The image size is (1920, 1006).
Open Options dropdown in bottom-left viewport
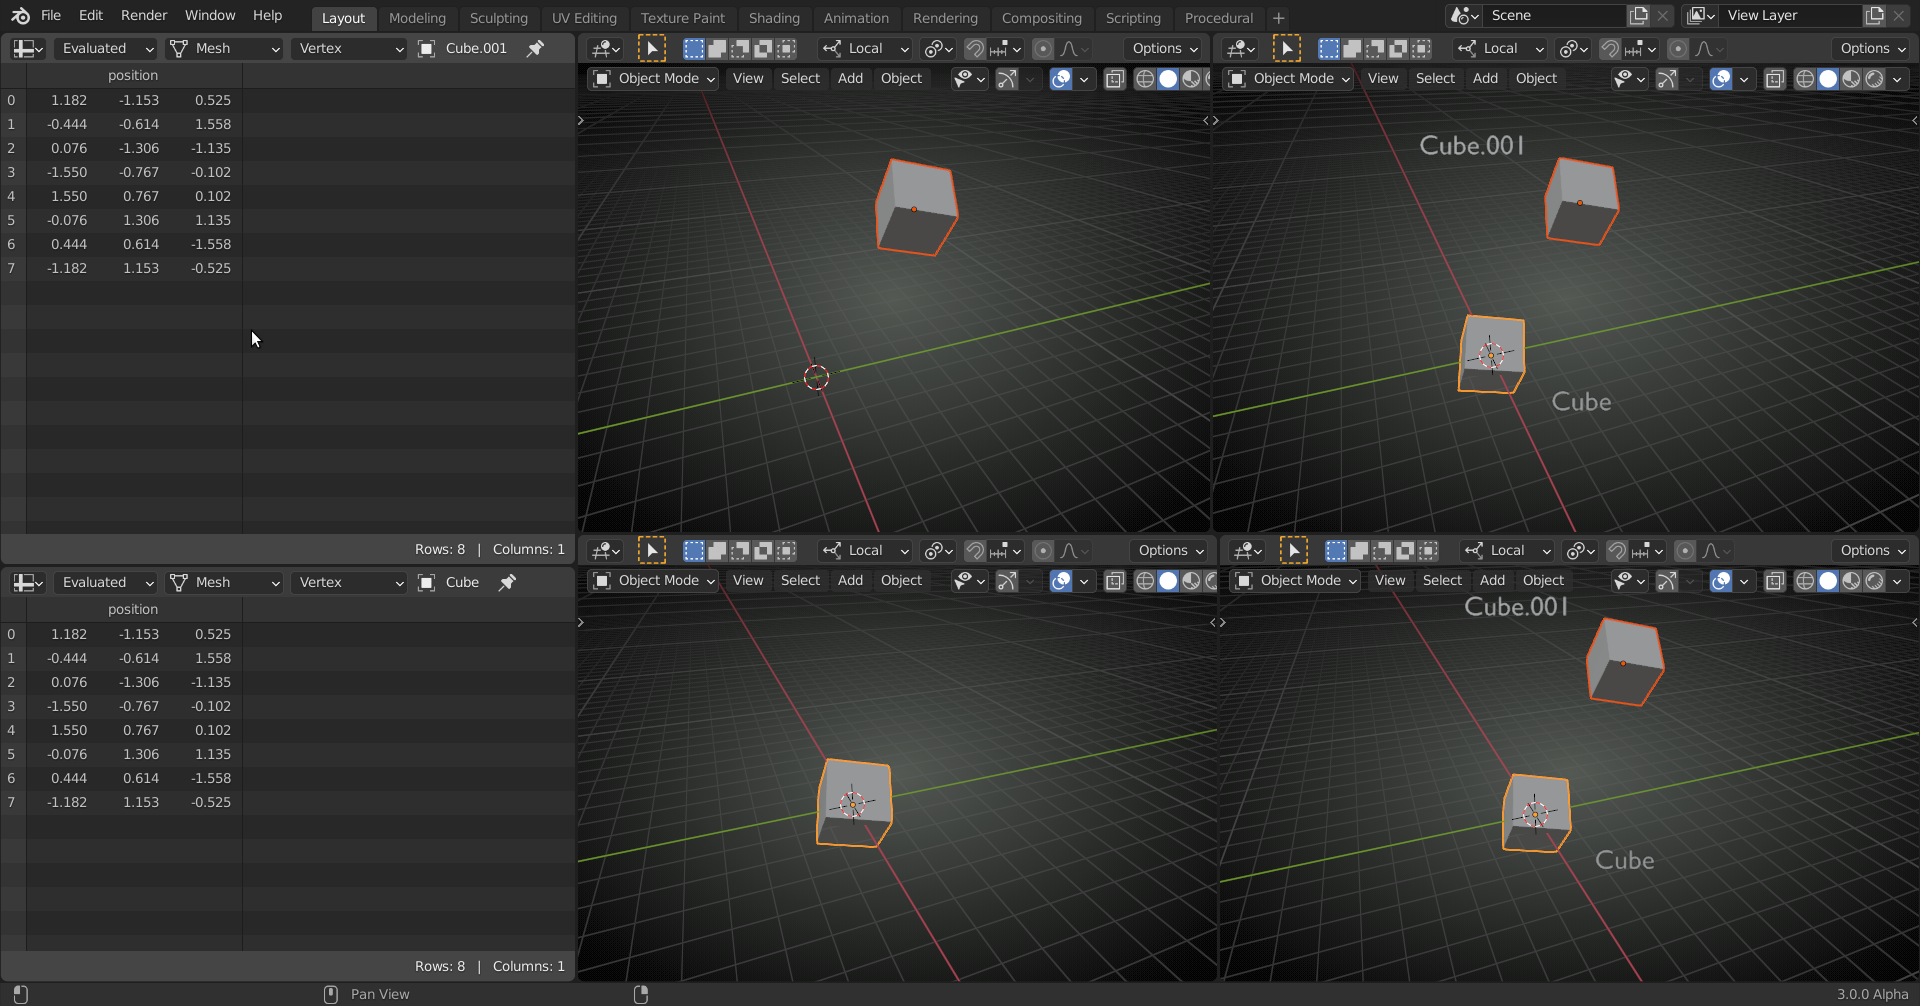[1171, 550]
